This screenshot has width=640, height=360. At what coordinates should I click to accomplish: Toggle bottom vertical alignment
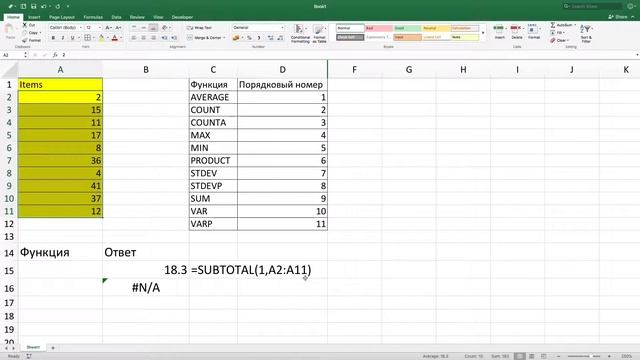pyautogui.click(x=153, y=27)
